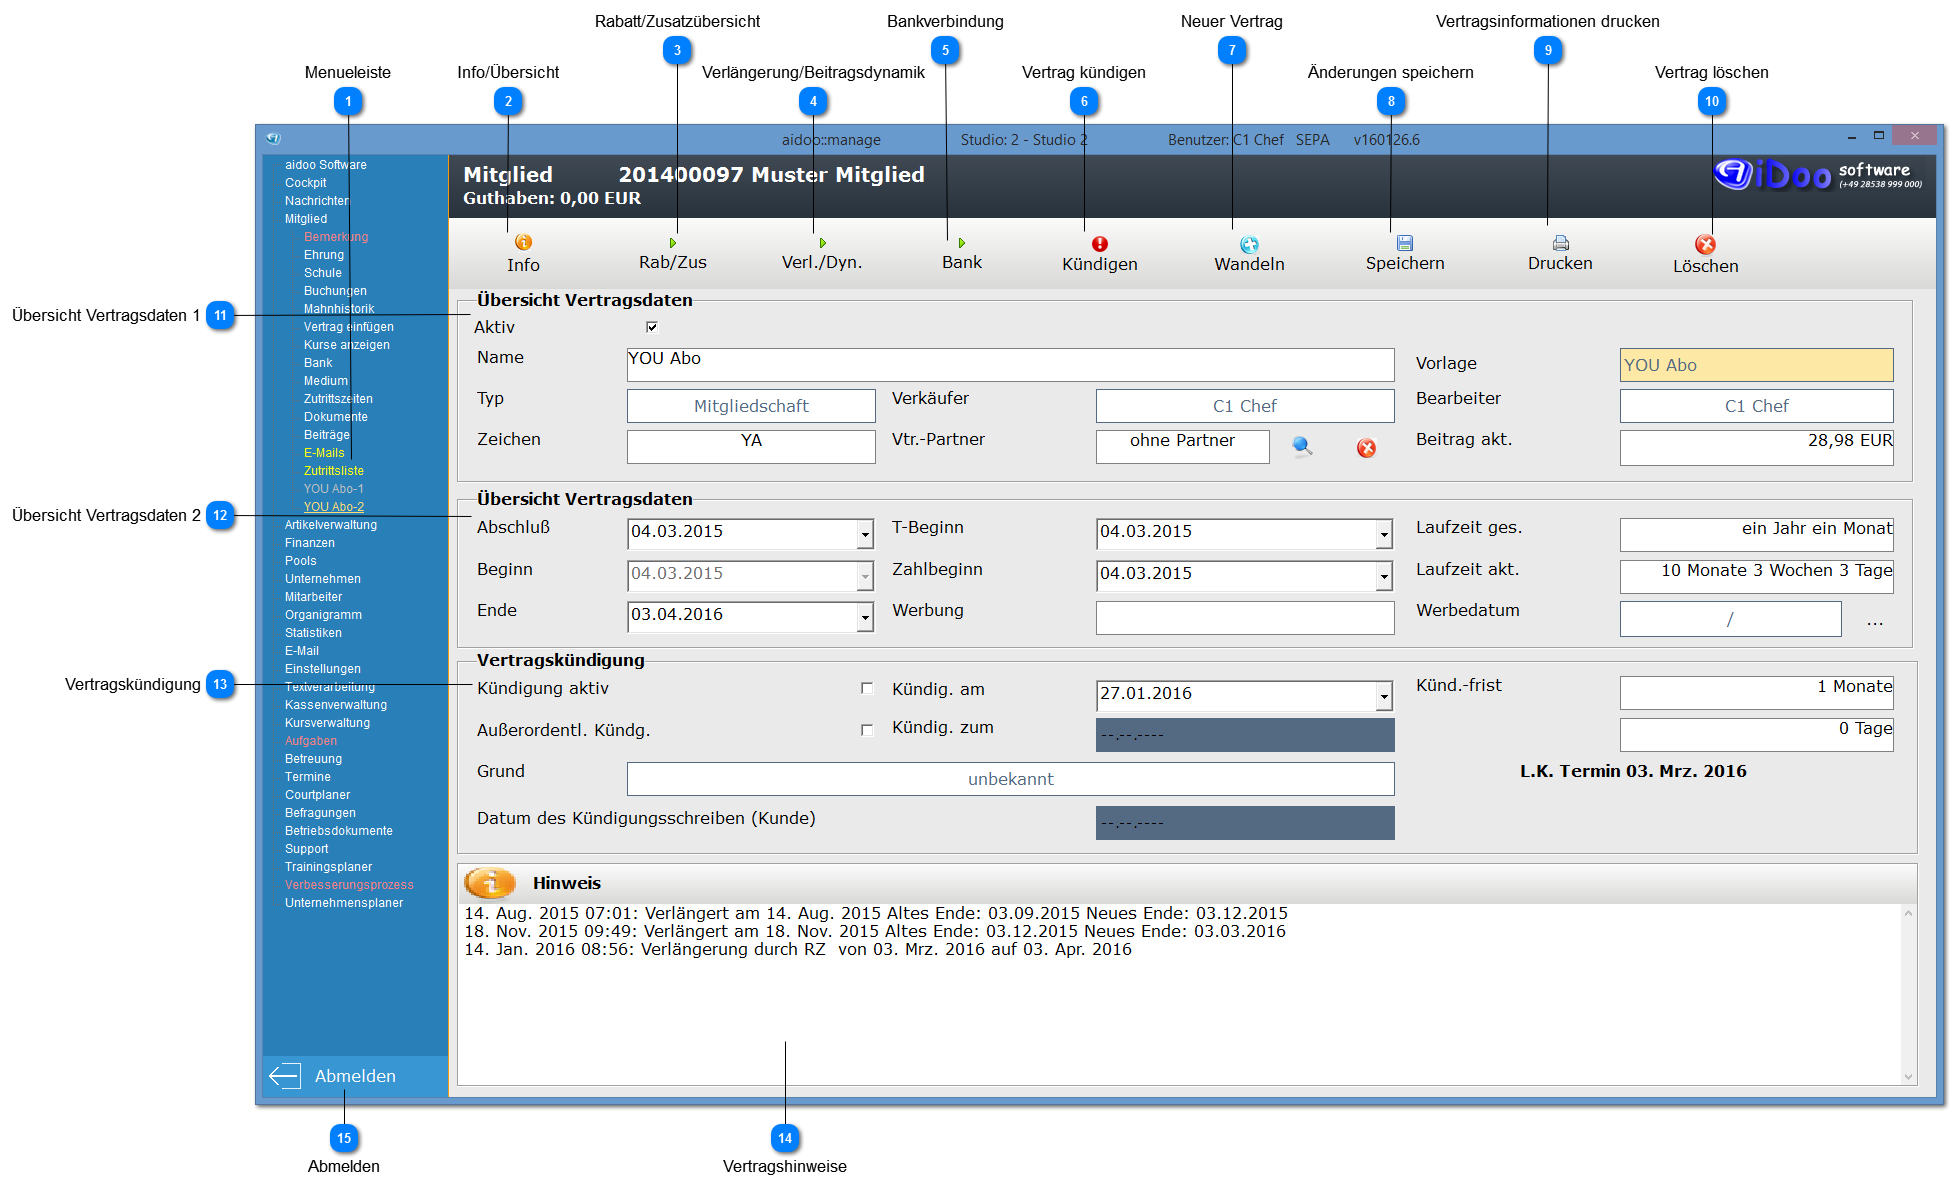Click the Wandeln new contract icon
This screenshot has width=1953, height=1192.
point(1249,244)
